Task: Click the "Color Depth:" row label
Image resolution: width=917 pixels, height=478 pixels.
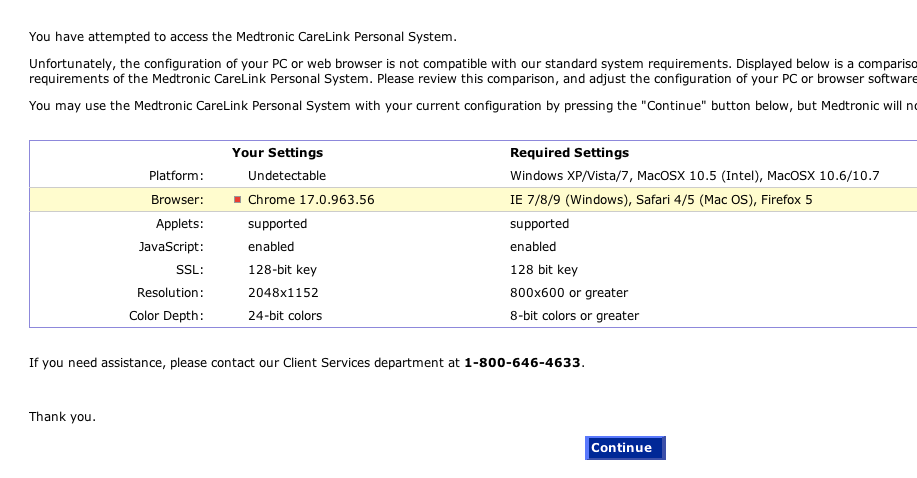Action: (166, 316)
